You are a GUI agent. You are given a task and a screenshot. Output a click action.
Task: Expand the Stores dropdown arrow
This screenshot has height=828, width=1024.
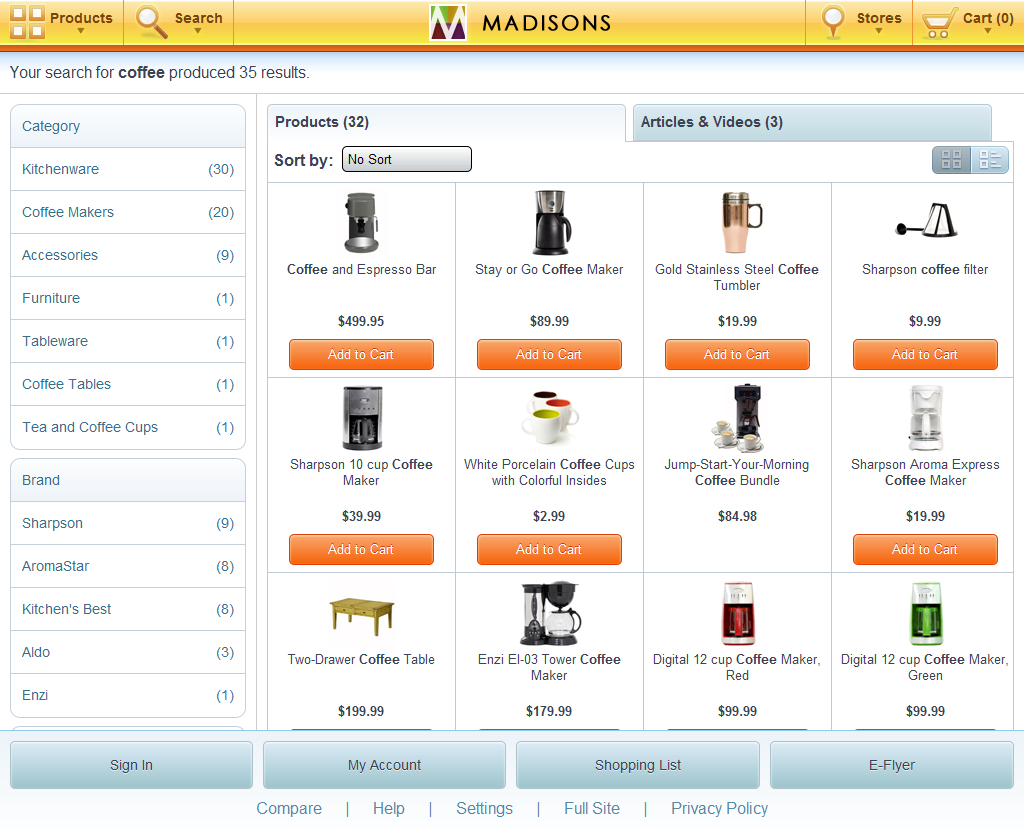878,31
